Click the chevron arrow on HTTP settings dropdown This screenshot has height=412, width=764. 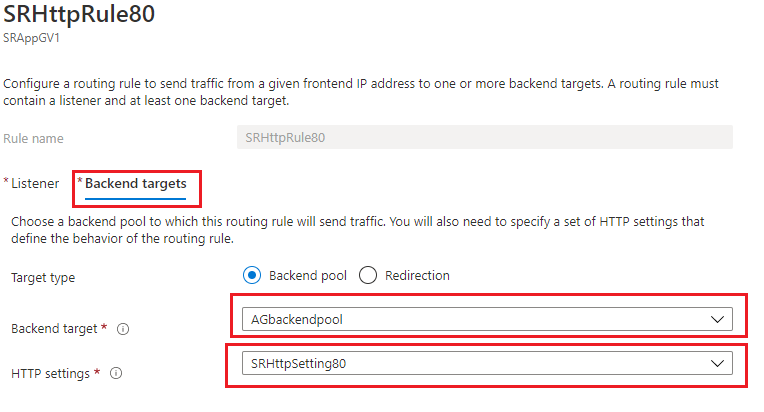tap(716, 364)
